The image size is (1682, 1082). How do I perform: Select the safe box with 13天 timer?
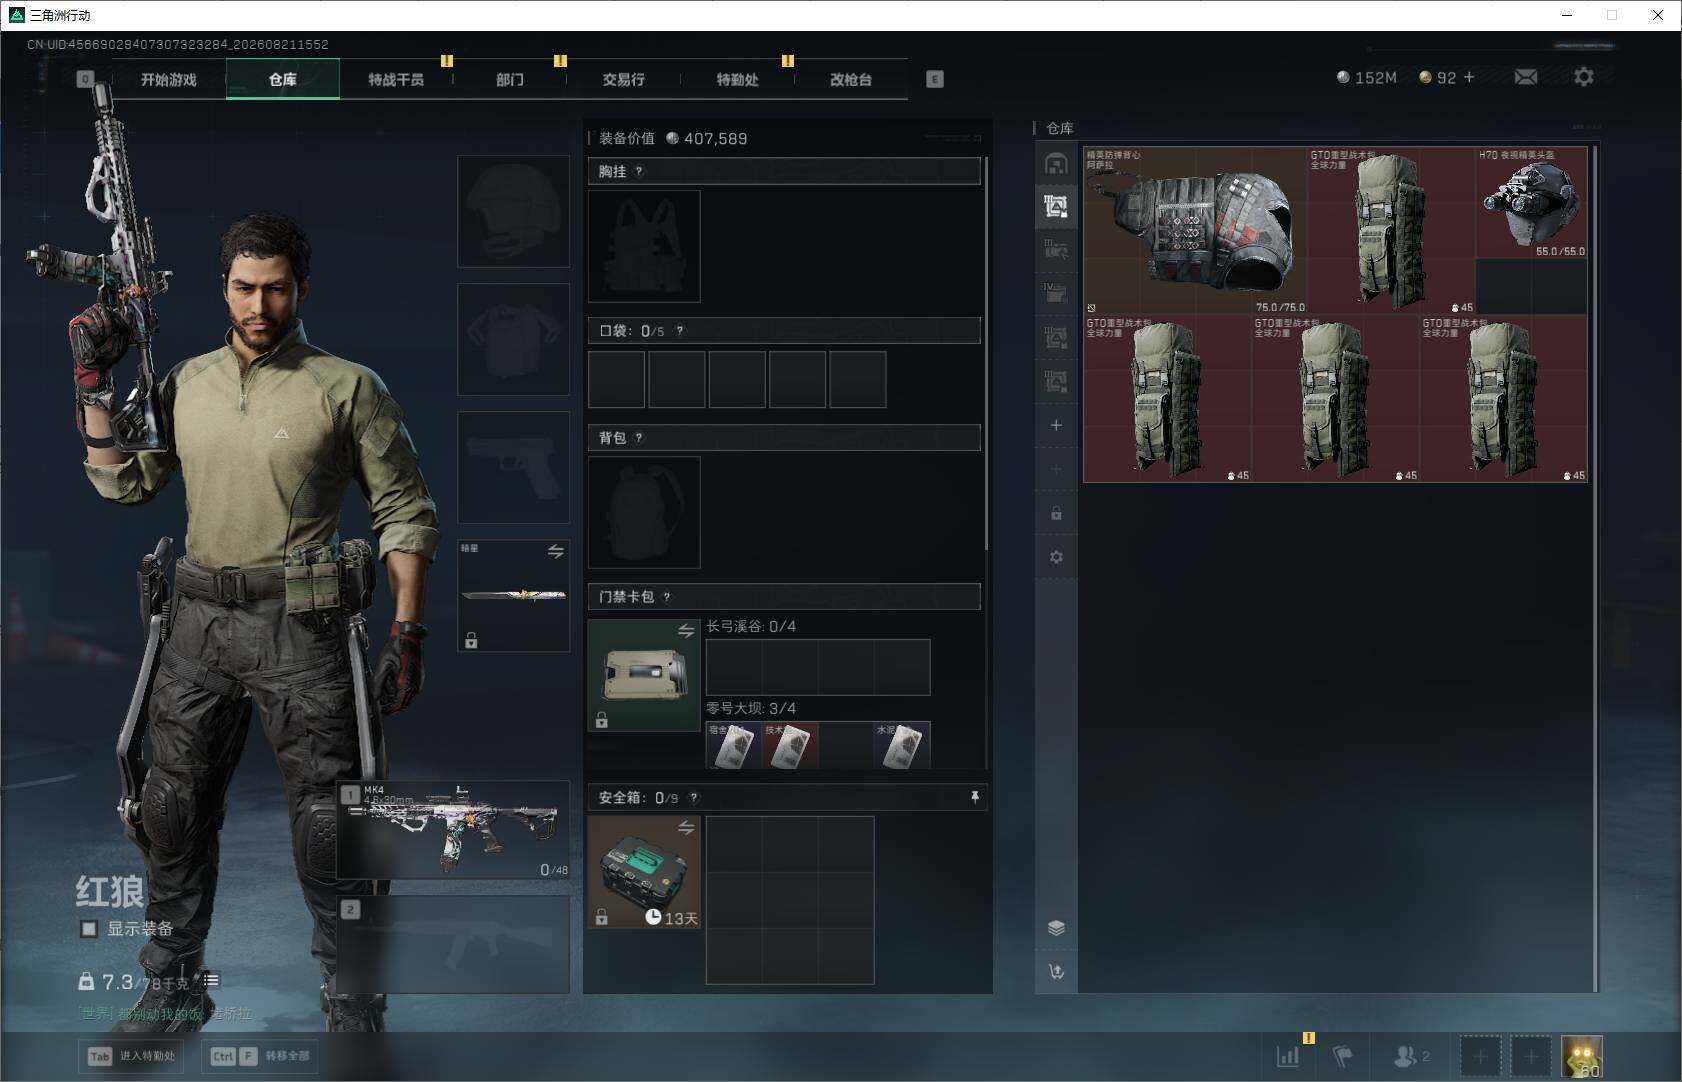[644, 872]
